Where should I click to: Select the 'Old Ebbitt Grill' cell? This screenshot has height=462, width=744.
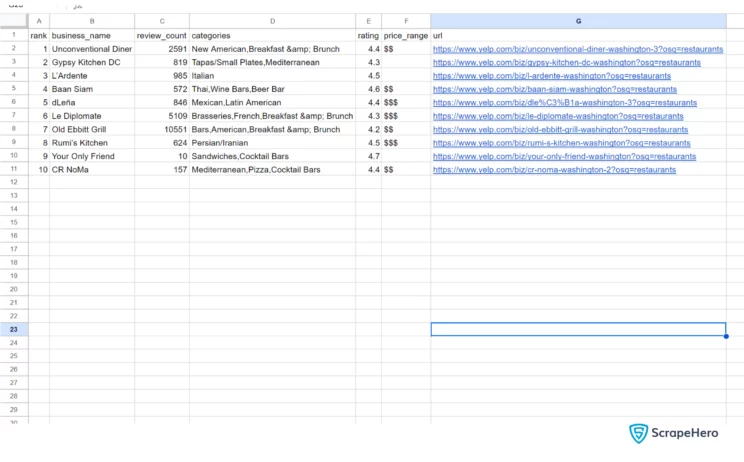[92, 129]
